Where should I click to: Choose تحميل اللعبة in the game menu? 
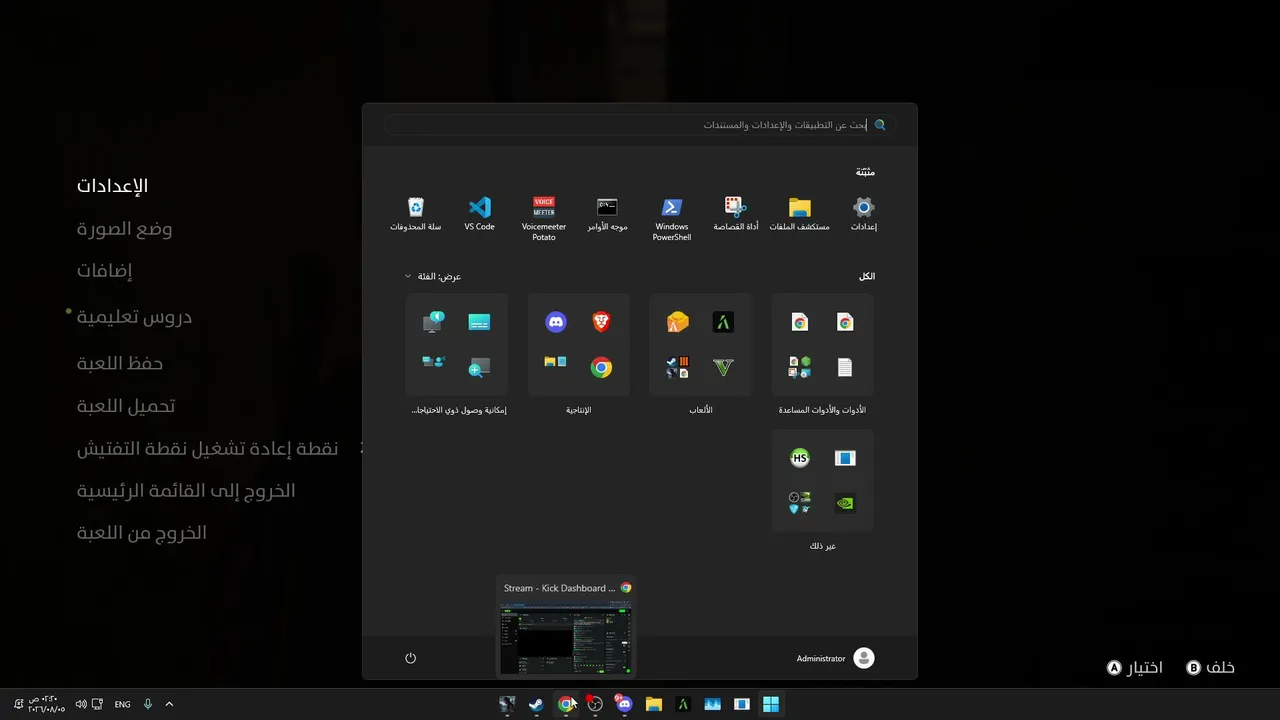126,406
